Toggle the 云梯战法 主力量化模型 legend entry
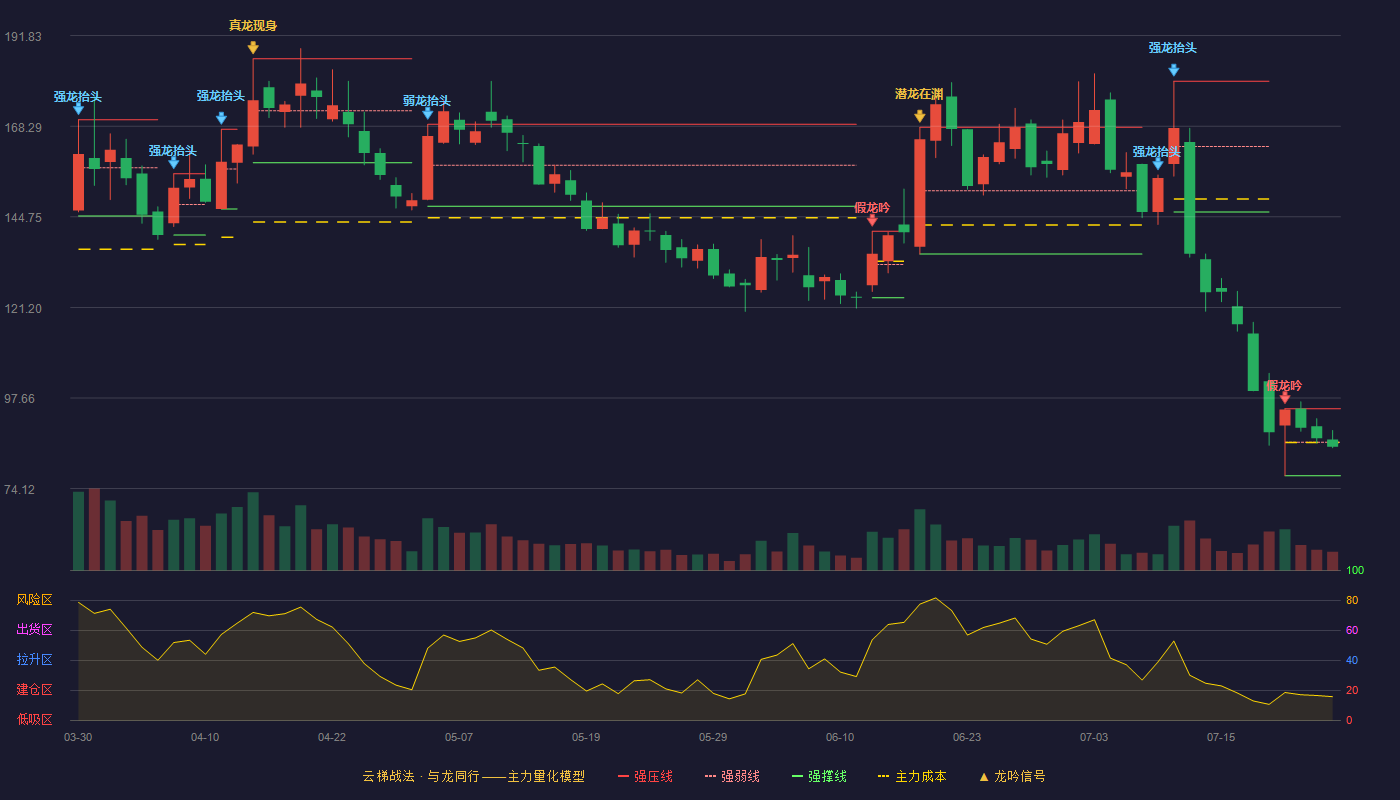Viewport: 1400px width, 800px height. point(473,776)
